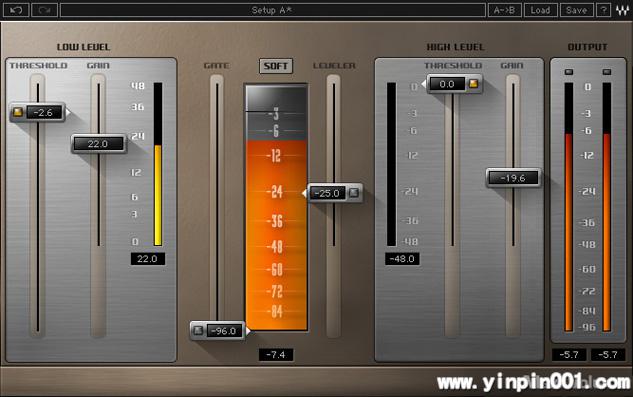Toggle the gate slider enable button
Viewport: 633px width, 397px height.
pyautogui.click(x=198, y=330)
